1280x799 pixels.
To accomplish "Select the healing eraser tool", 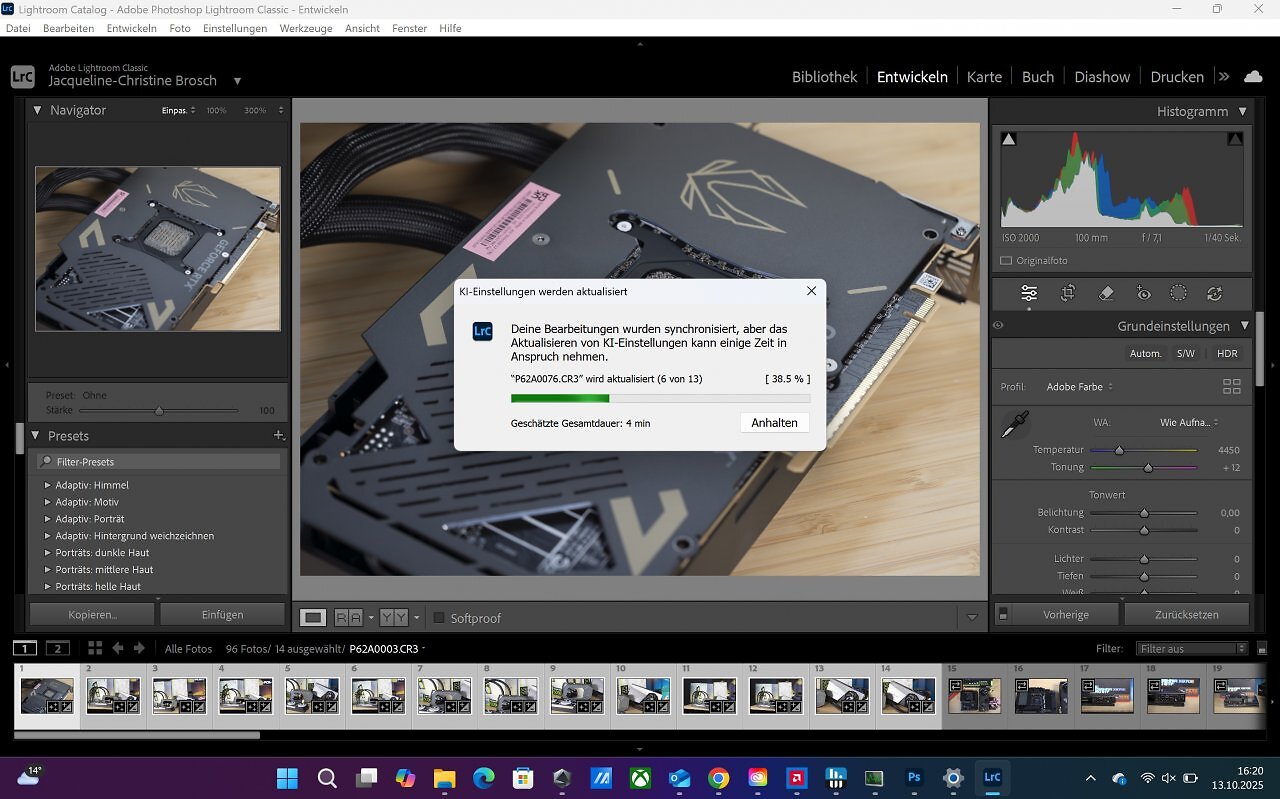I will click(x=1106, y=293).
